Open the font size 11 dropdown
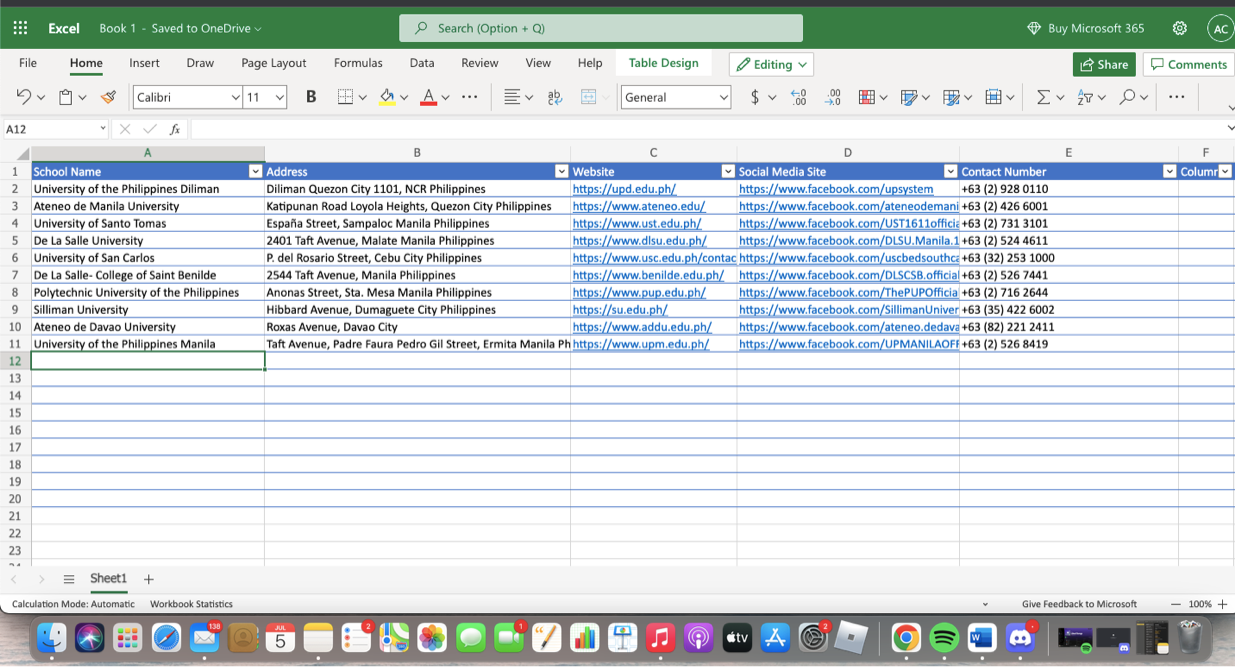1235x667 pixels. coord(280,97)
